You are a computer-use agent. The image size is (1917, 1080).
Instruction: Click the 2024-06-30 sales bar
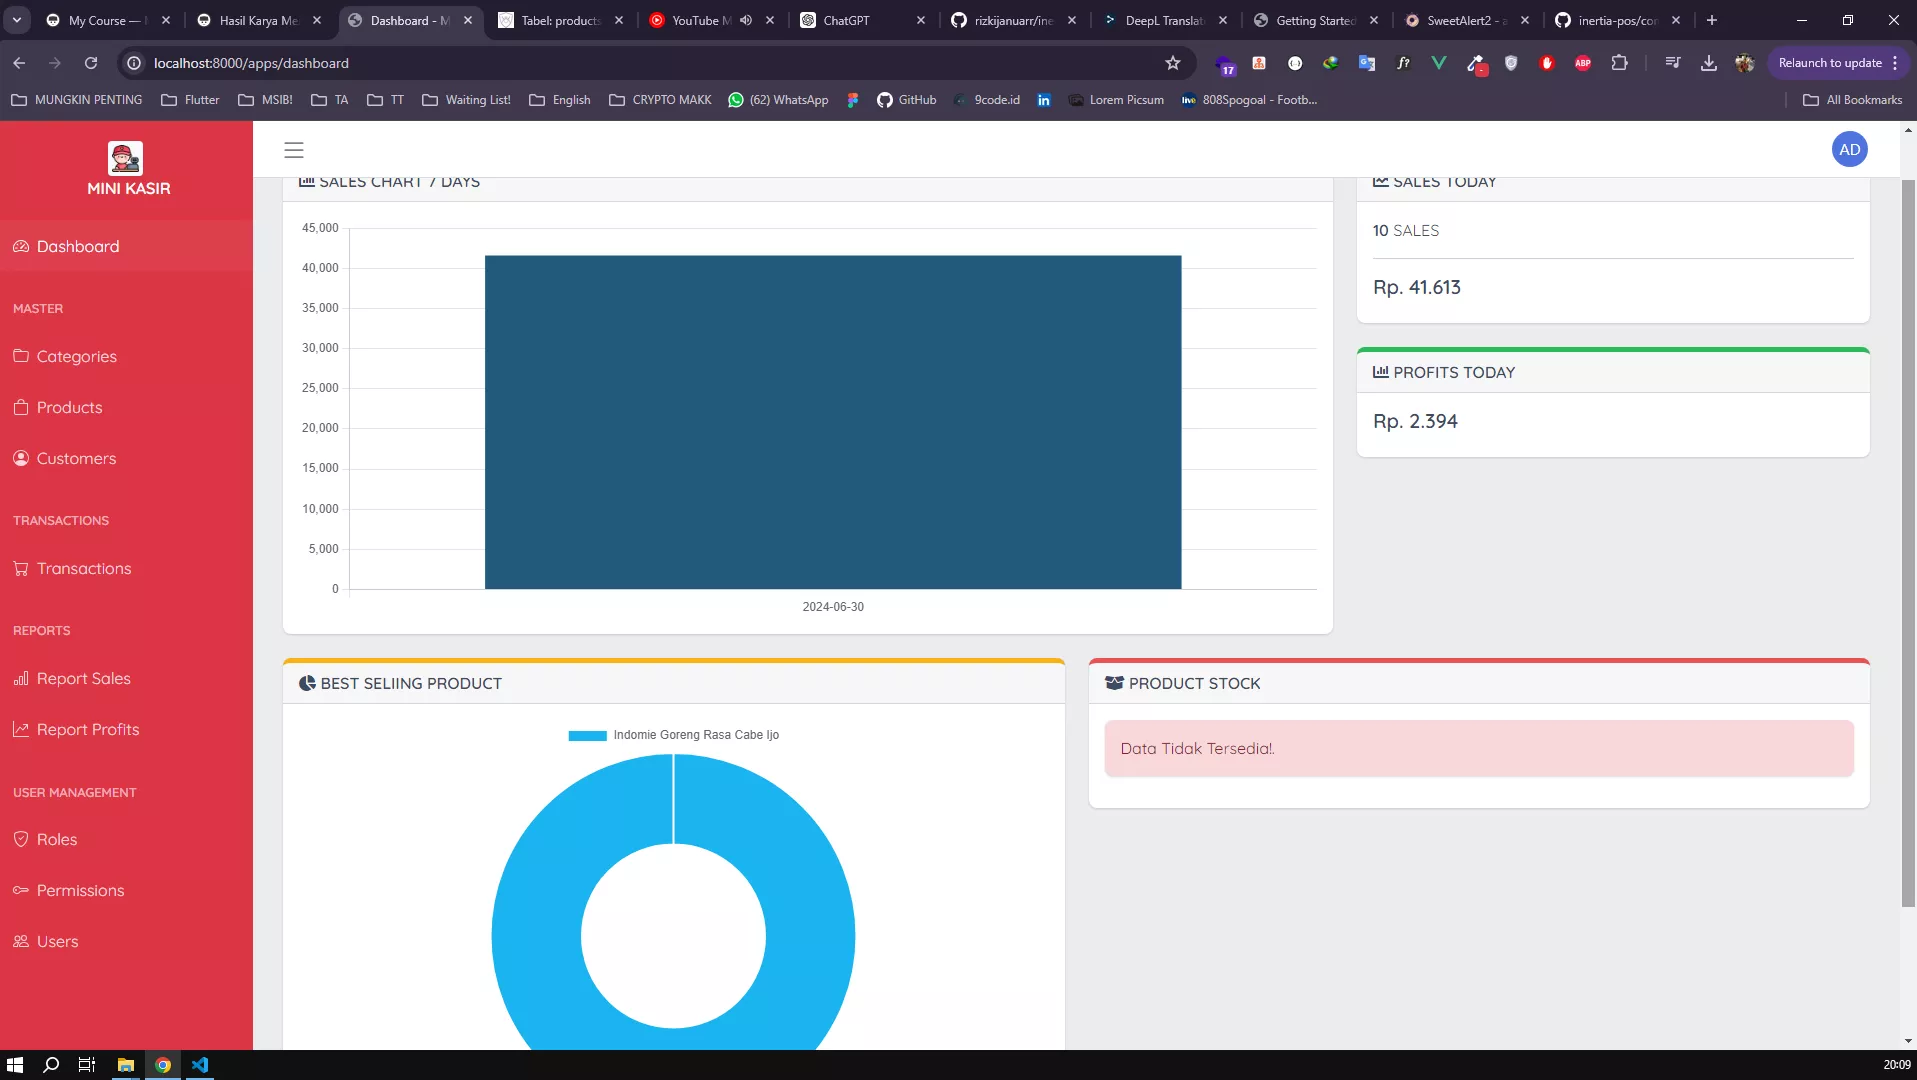tap(833, 422)
